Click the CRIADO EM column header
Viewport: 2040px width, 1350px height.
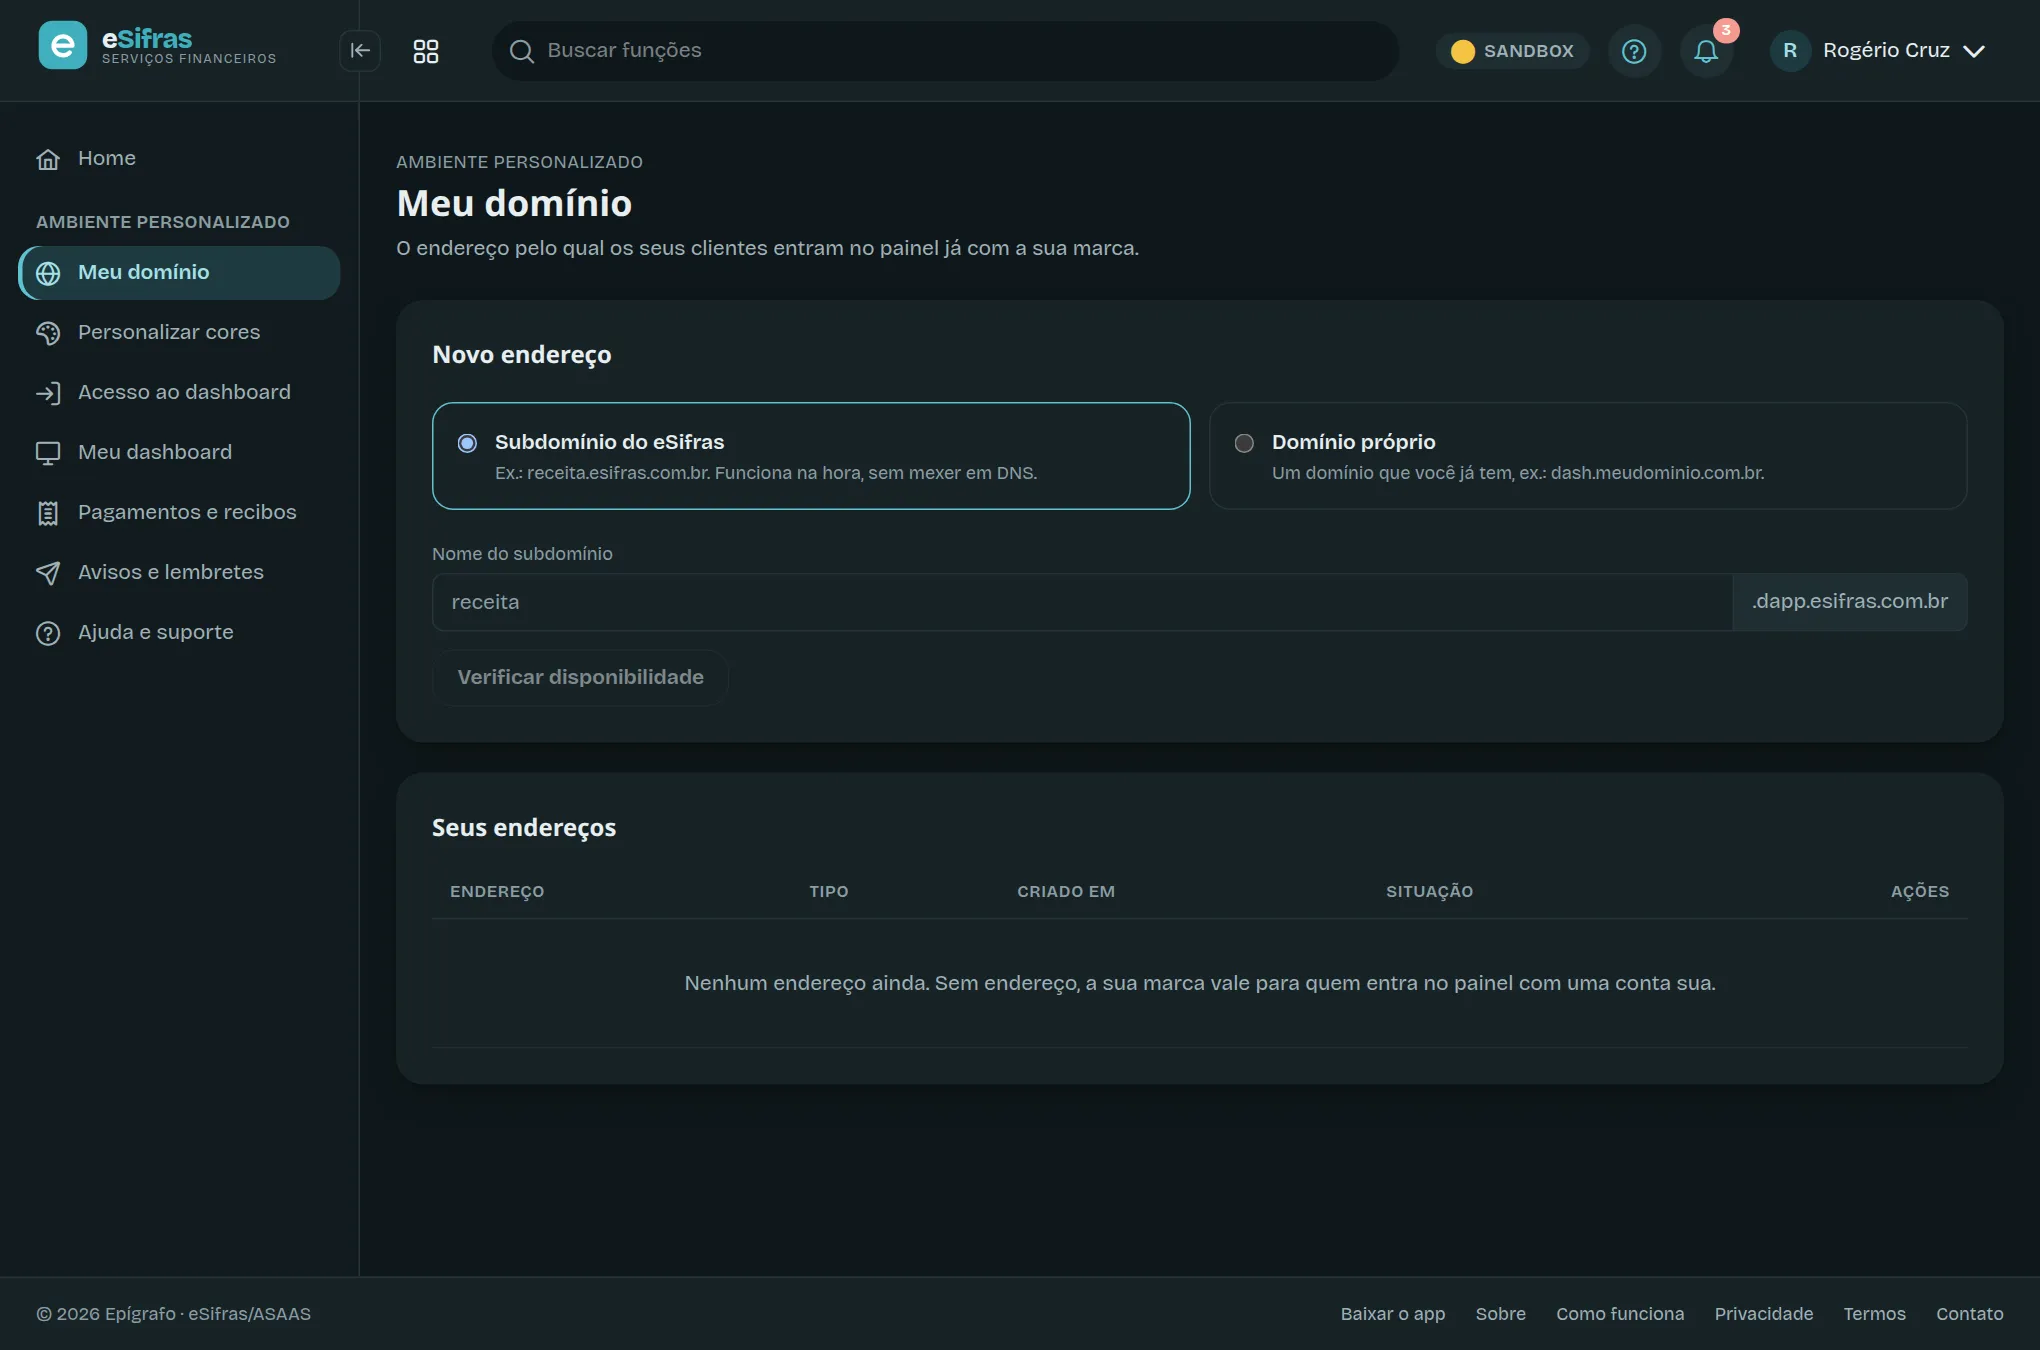coord(1065,891)
